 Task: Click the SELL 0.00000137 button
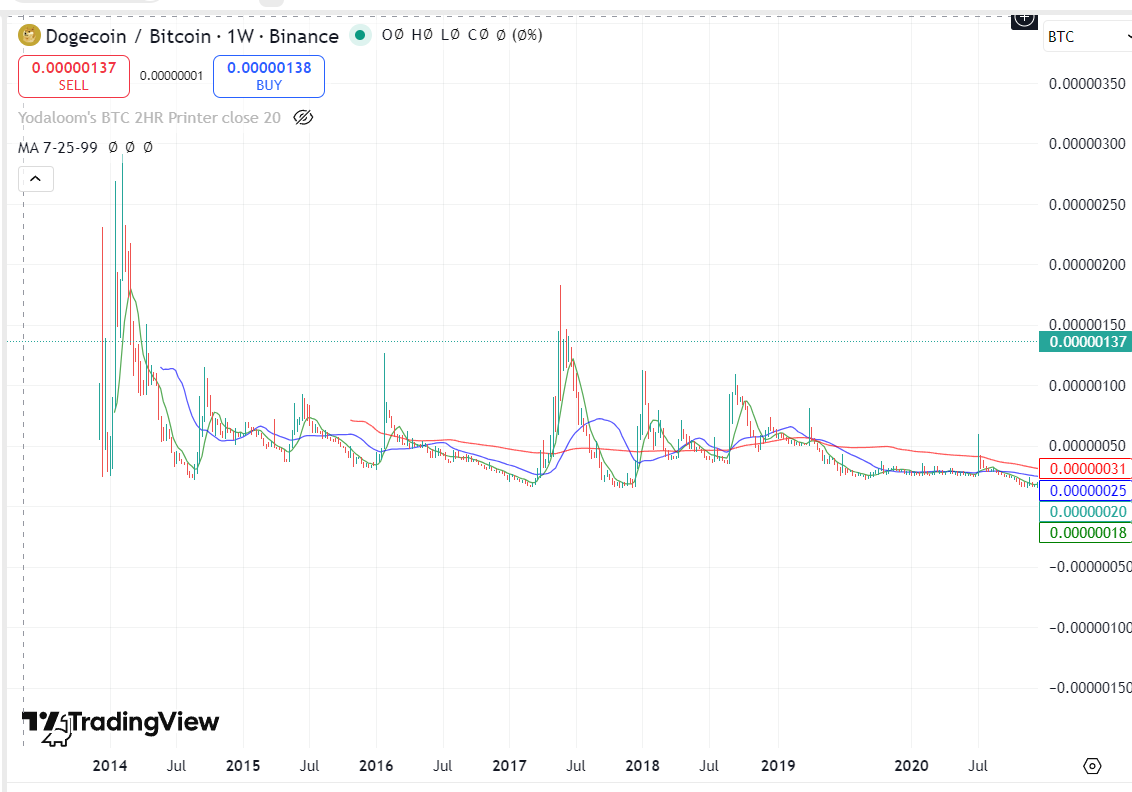tap(74, 76)
